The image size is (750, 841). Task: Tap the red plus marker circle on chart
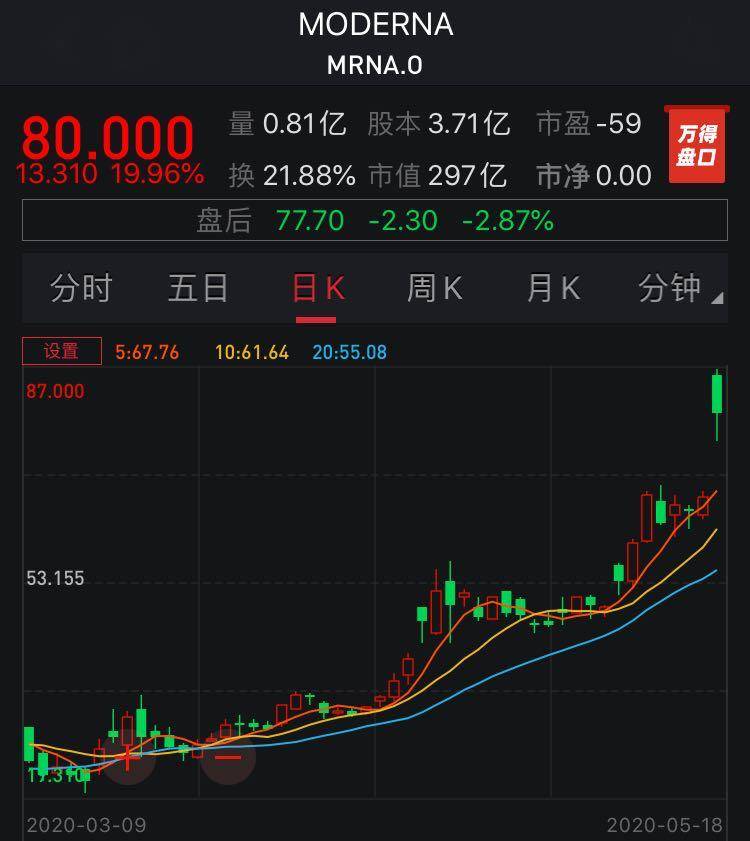point(128,757)
